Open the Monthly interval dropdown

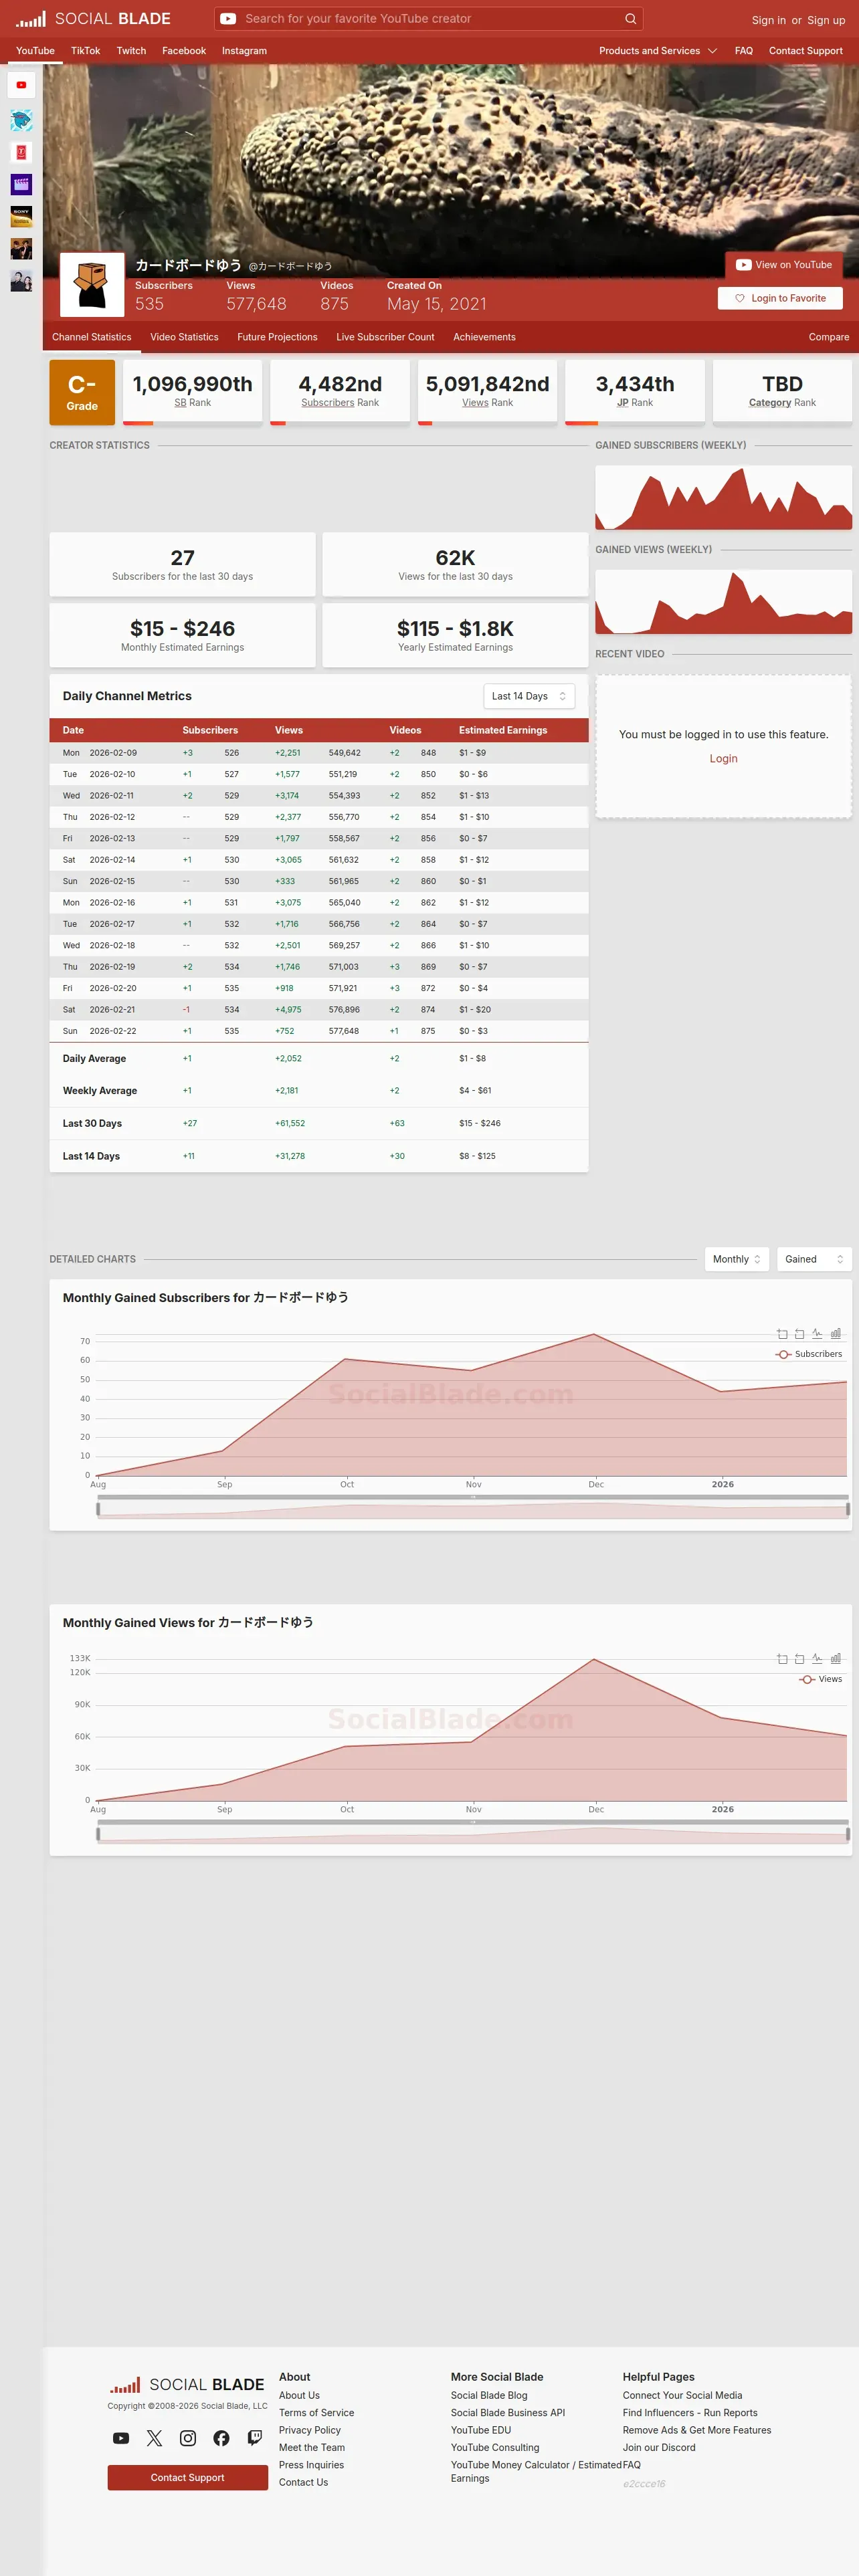coord(737,1259)
